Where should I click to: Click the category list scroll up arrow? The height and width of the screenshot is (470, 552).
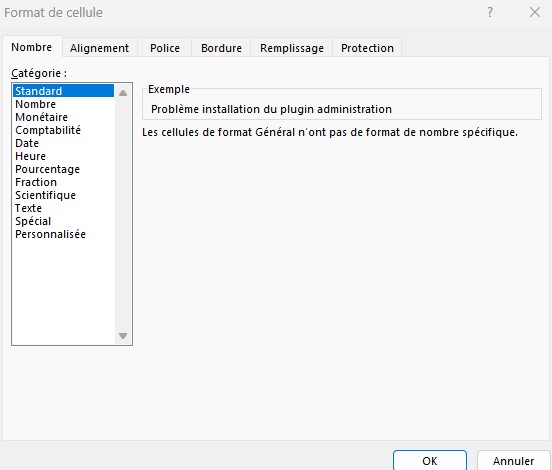click(123, 93)
